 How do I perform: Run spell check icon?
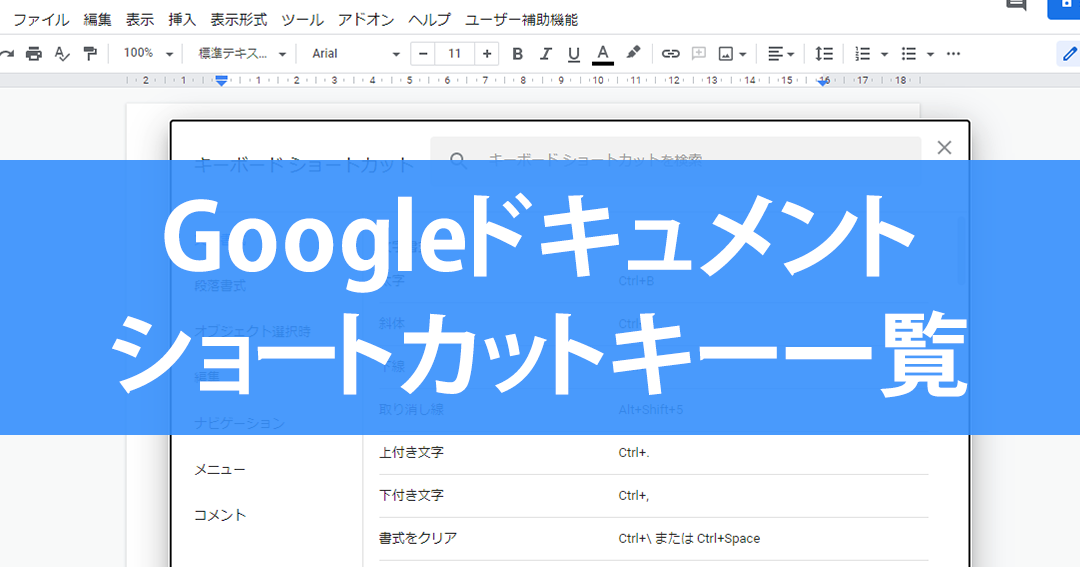(x=62, y=54)
